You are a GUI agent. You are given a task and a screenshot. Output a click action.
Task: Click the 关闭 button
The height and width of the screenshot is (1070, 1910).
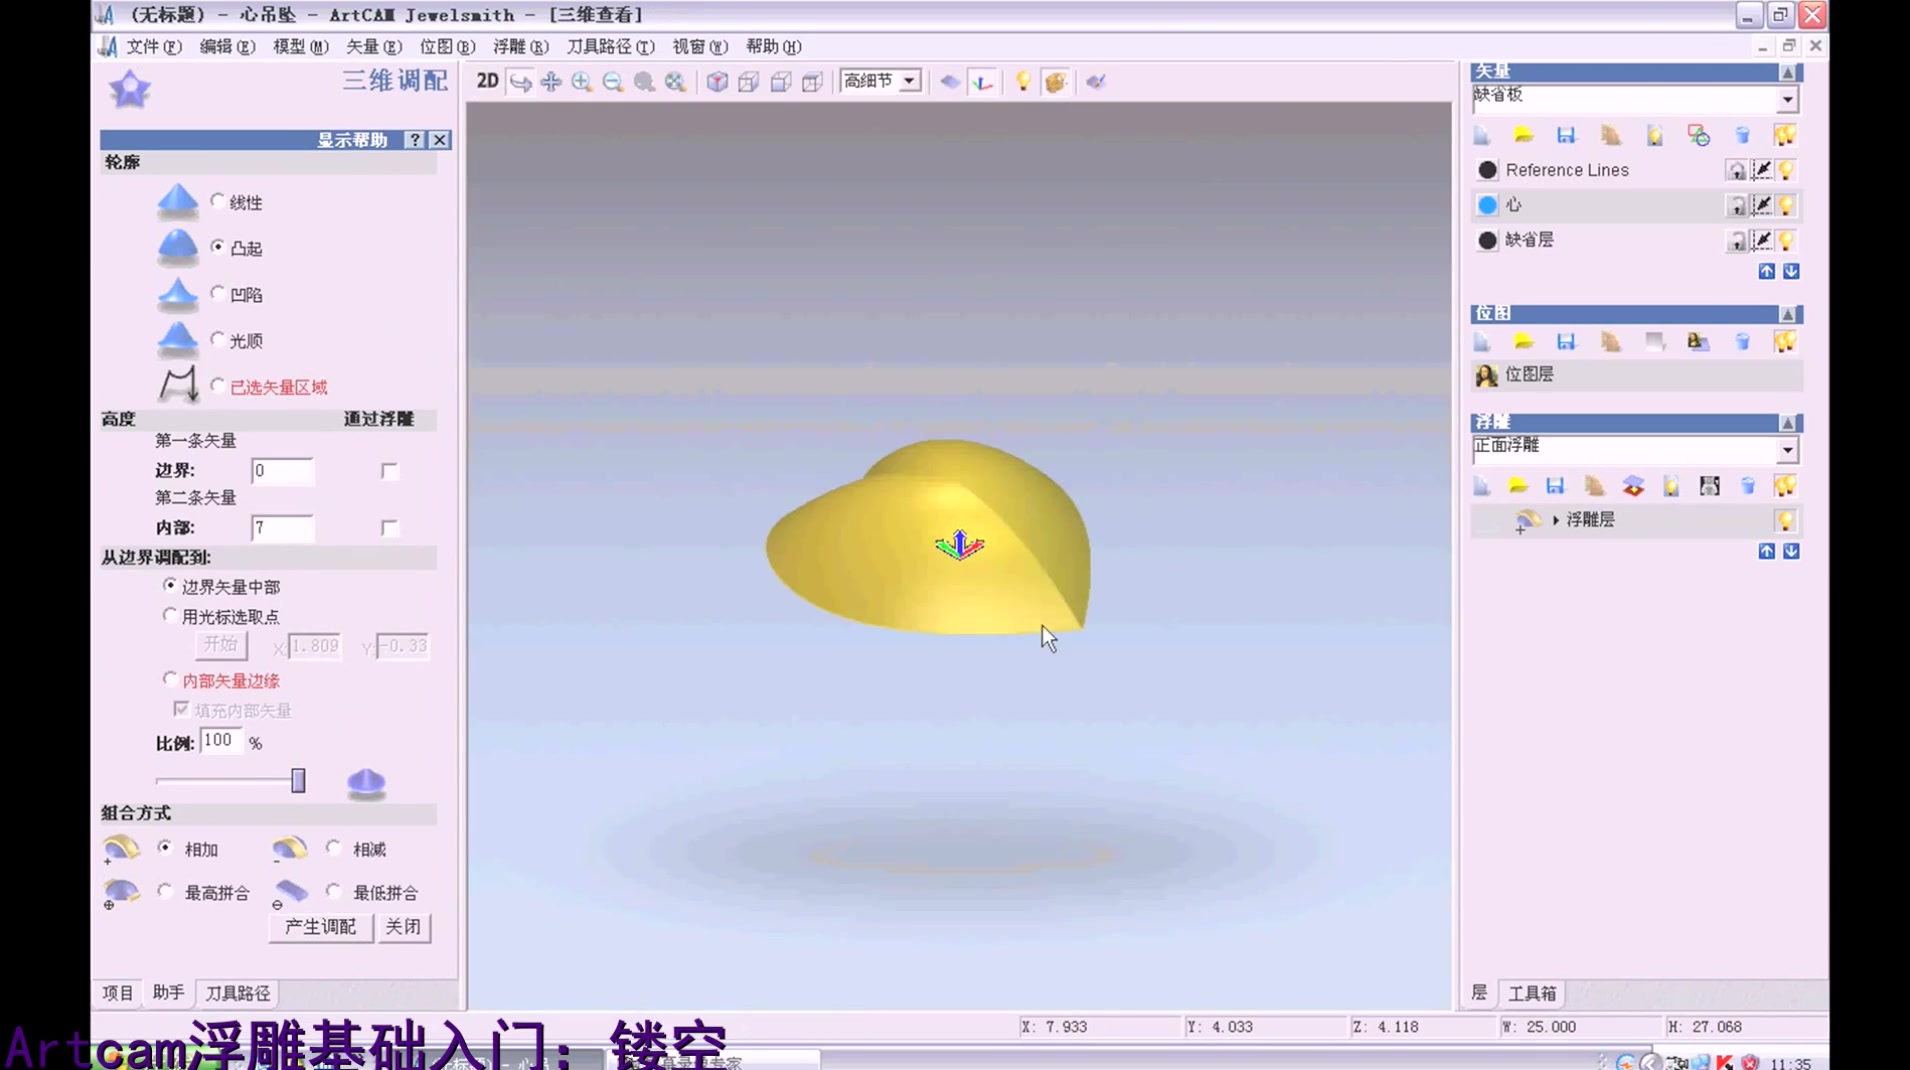click(x=404, y=927)
